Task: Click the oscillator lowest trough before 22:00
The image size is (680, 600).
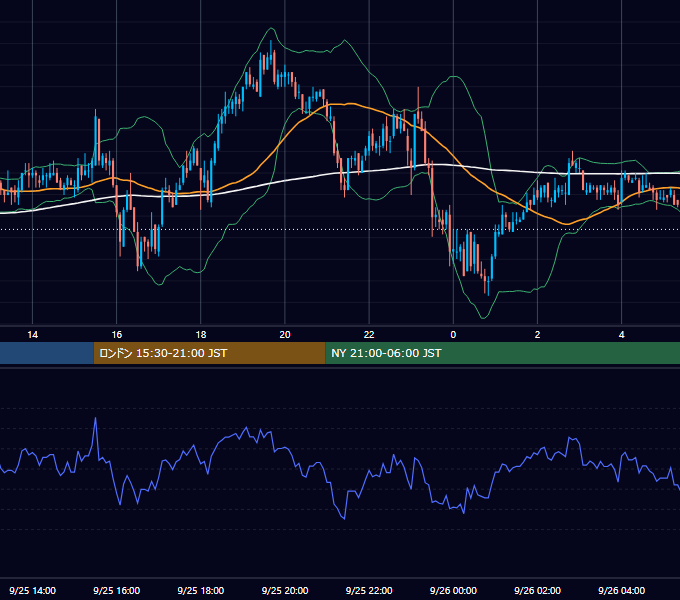Action: tap(344, 518)
